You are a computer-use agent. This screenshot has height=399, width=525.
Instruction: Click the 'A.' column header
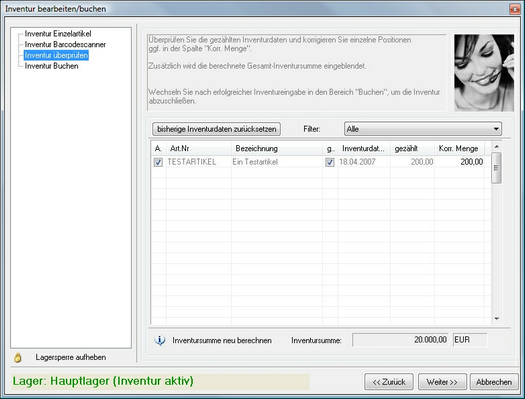(x=158, y=148)
